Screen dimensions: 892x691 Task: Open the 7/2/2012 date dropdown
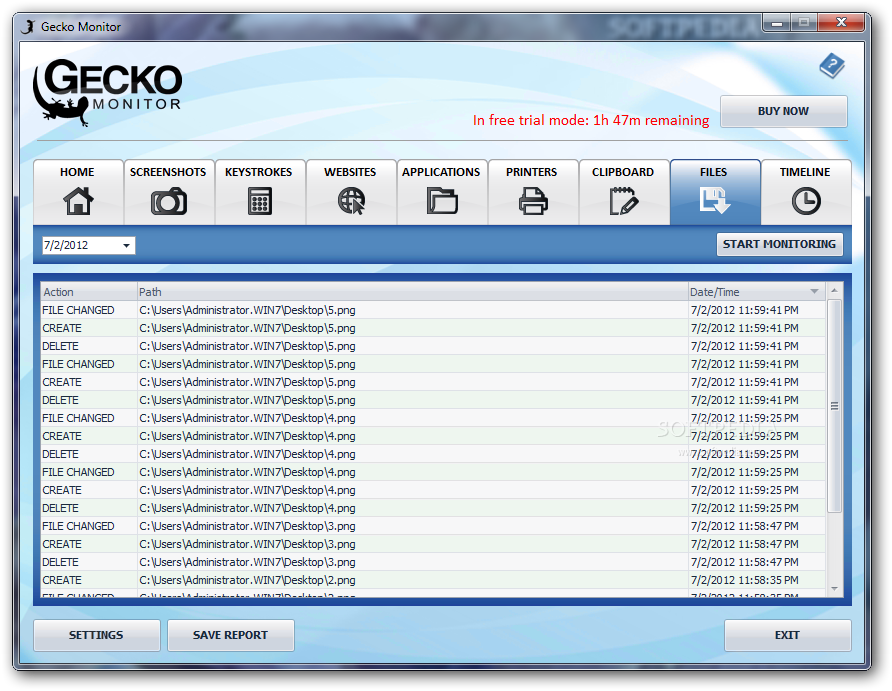tap(126, 246)
